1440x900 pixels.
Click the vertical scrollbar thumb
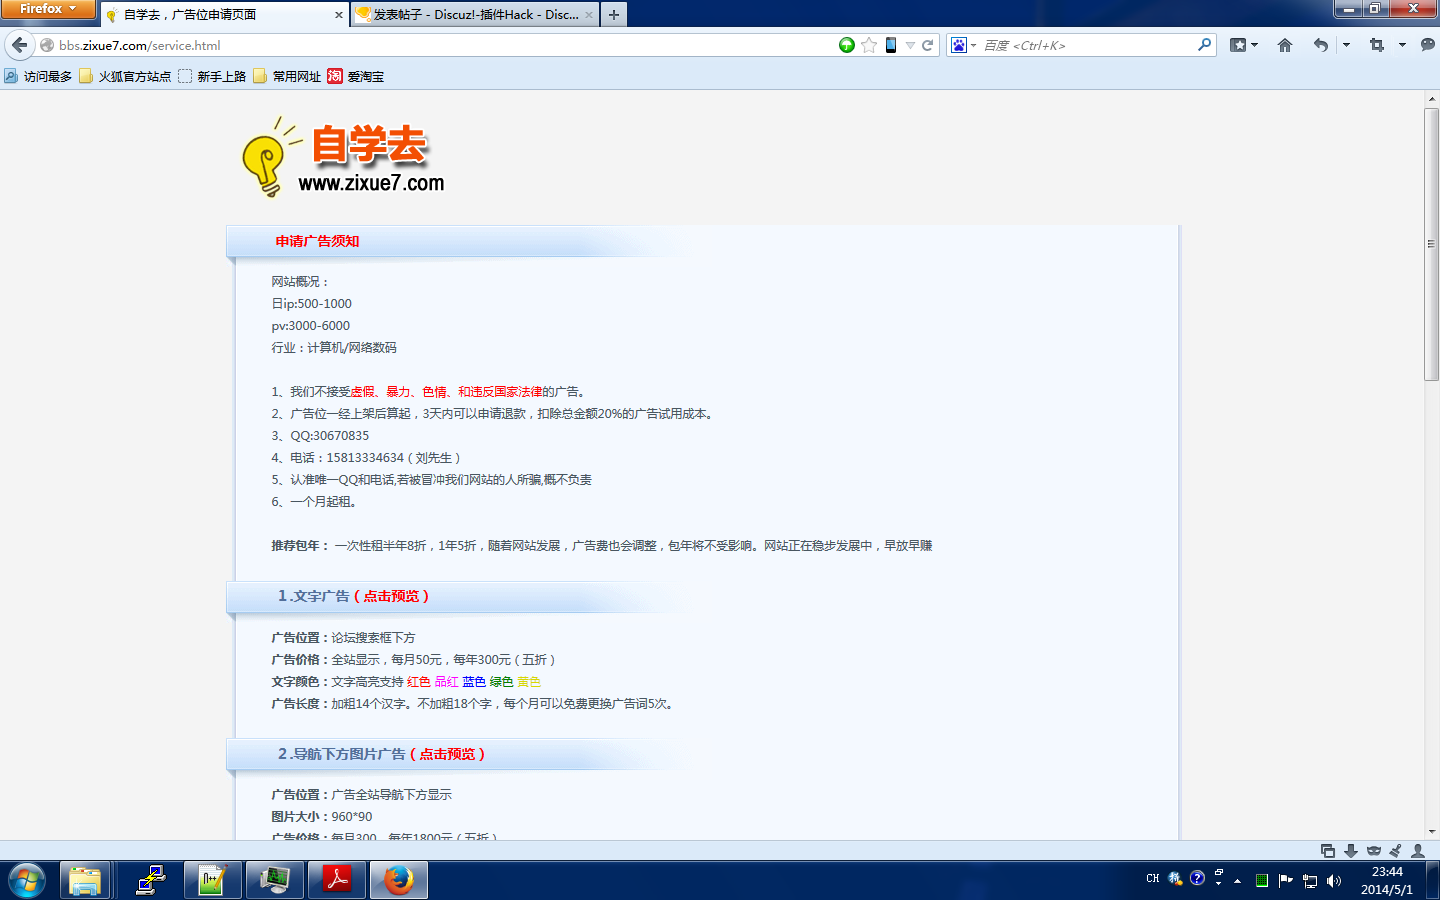[x=1432, y=243]
